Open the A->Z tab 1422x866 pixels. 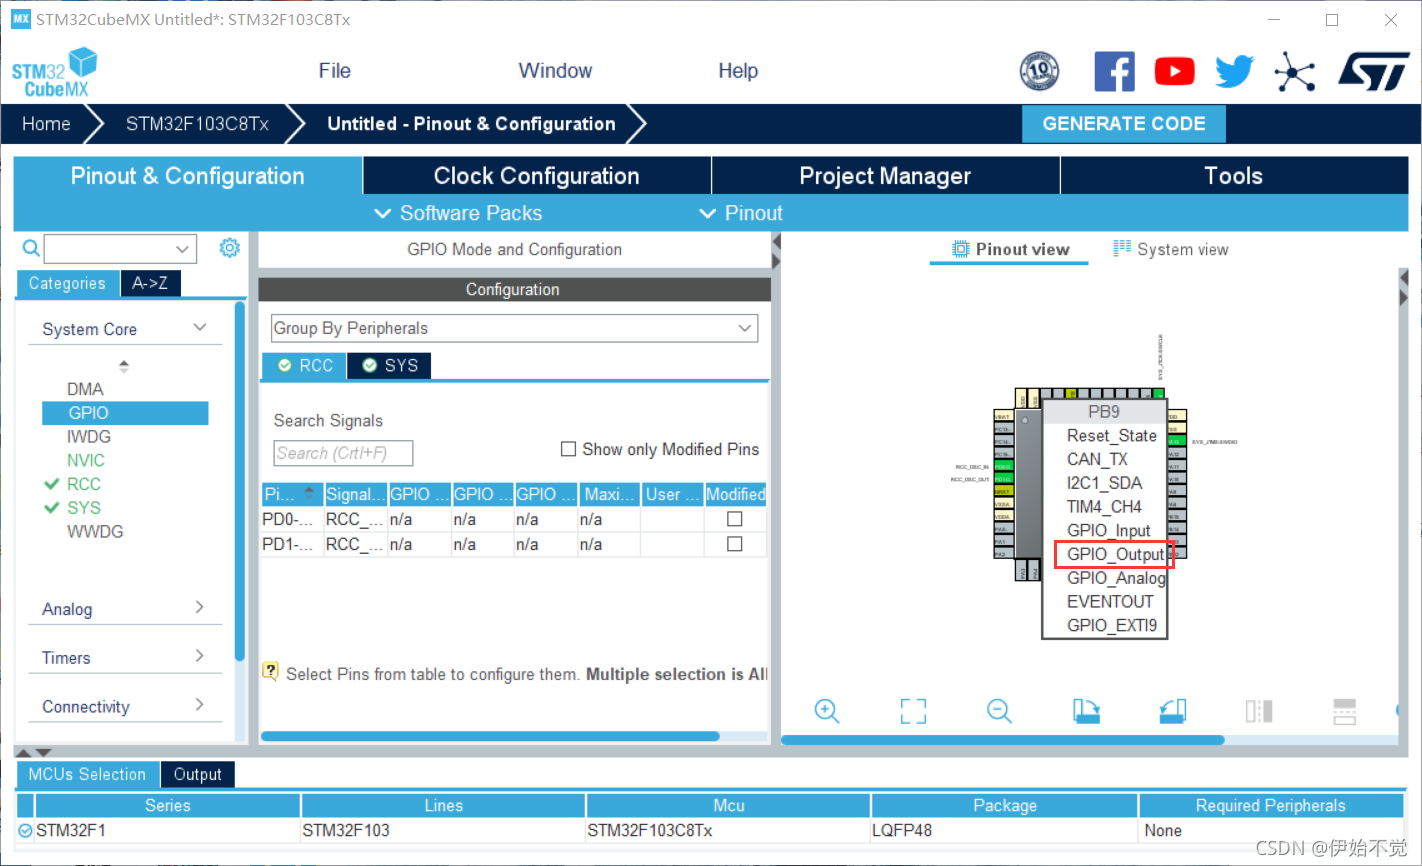(x=150, y=283)
